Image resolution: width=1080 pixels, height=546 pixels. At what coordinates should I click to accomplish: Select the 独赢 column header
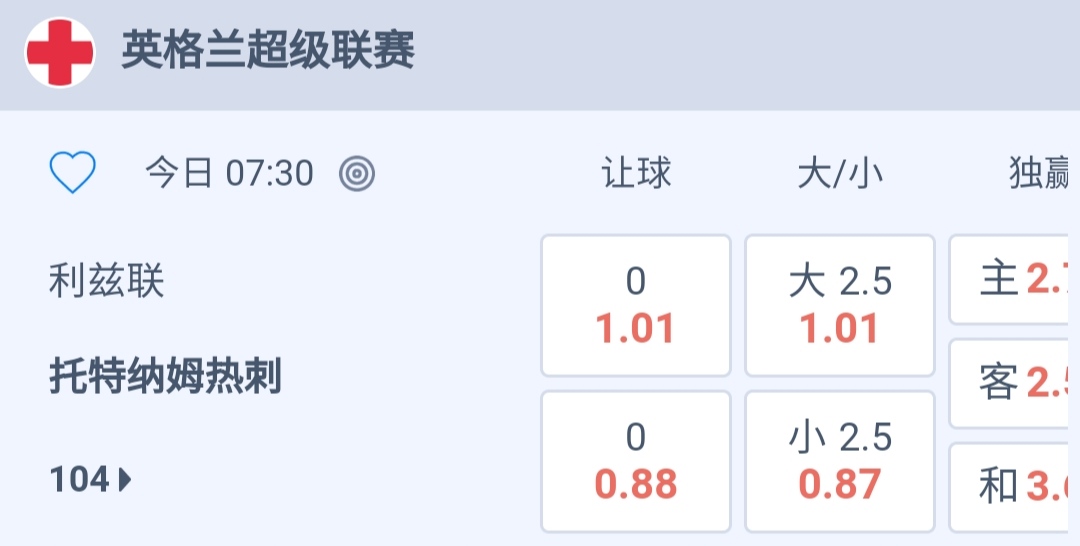[x=1038, y=174]
